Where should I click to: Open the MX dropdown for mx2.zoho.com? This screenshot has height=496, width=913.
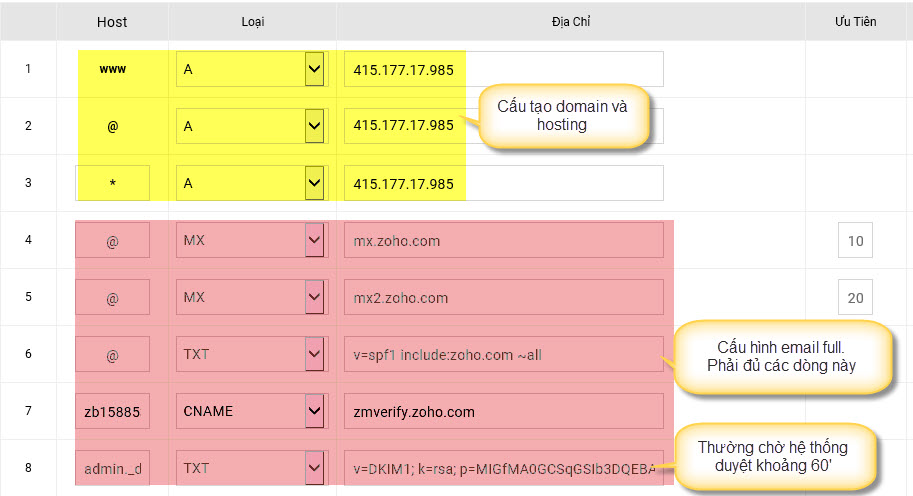pos(315,298)
